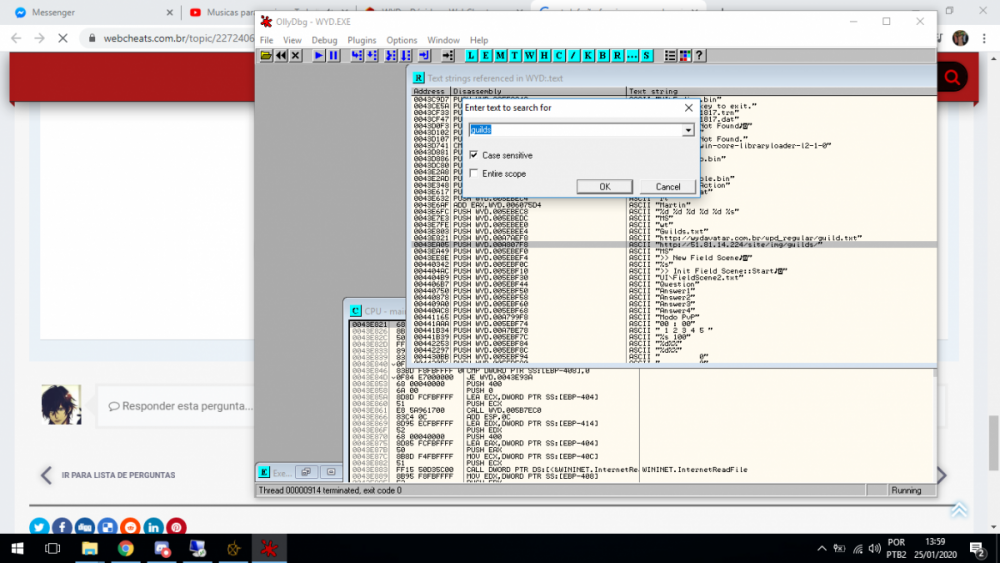Click the red search icon on webpage
The width and height of the screenshot is (1000, 563).
[x=952, y=77]
